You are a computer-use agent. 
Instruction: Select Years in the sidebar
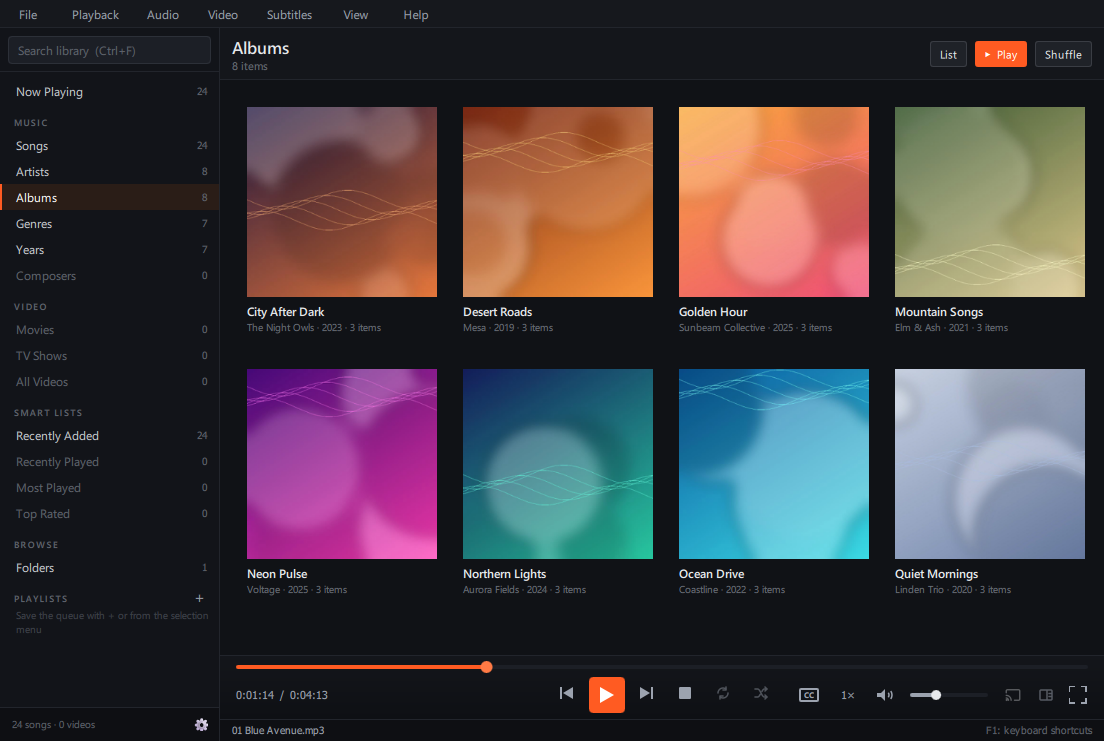click(110, 250)
